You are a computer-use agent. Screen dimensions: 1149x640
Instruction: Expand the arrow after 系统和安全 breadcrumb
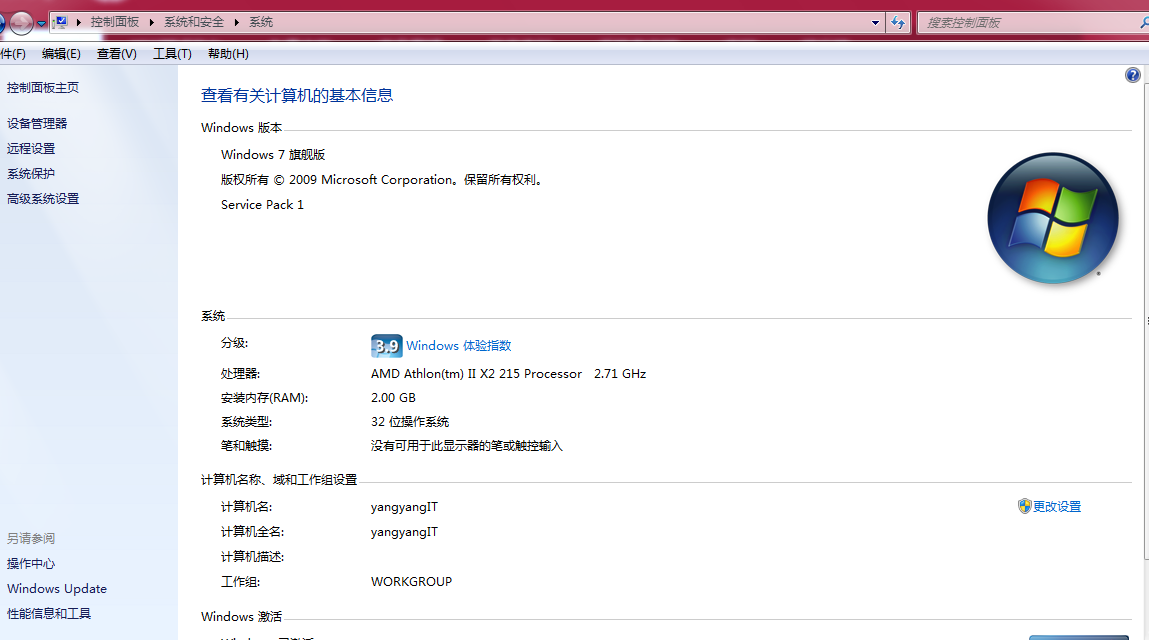[237, 23]
